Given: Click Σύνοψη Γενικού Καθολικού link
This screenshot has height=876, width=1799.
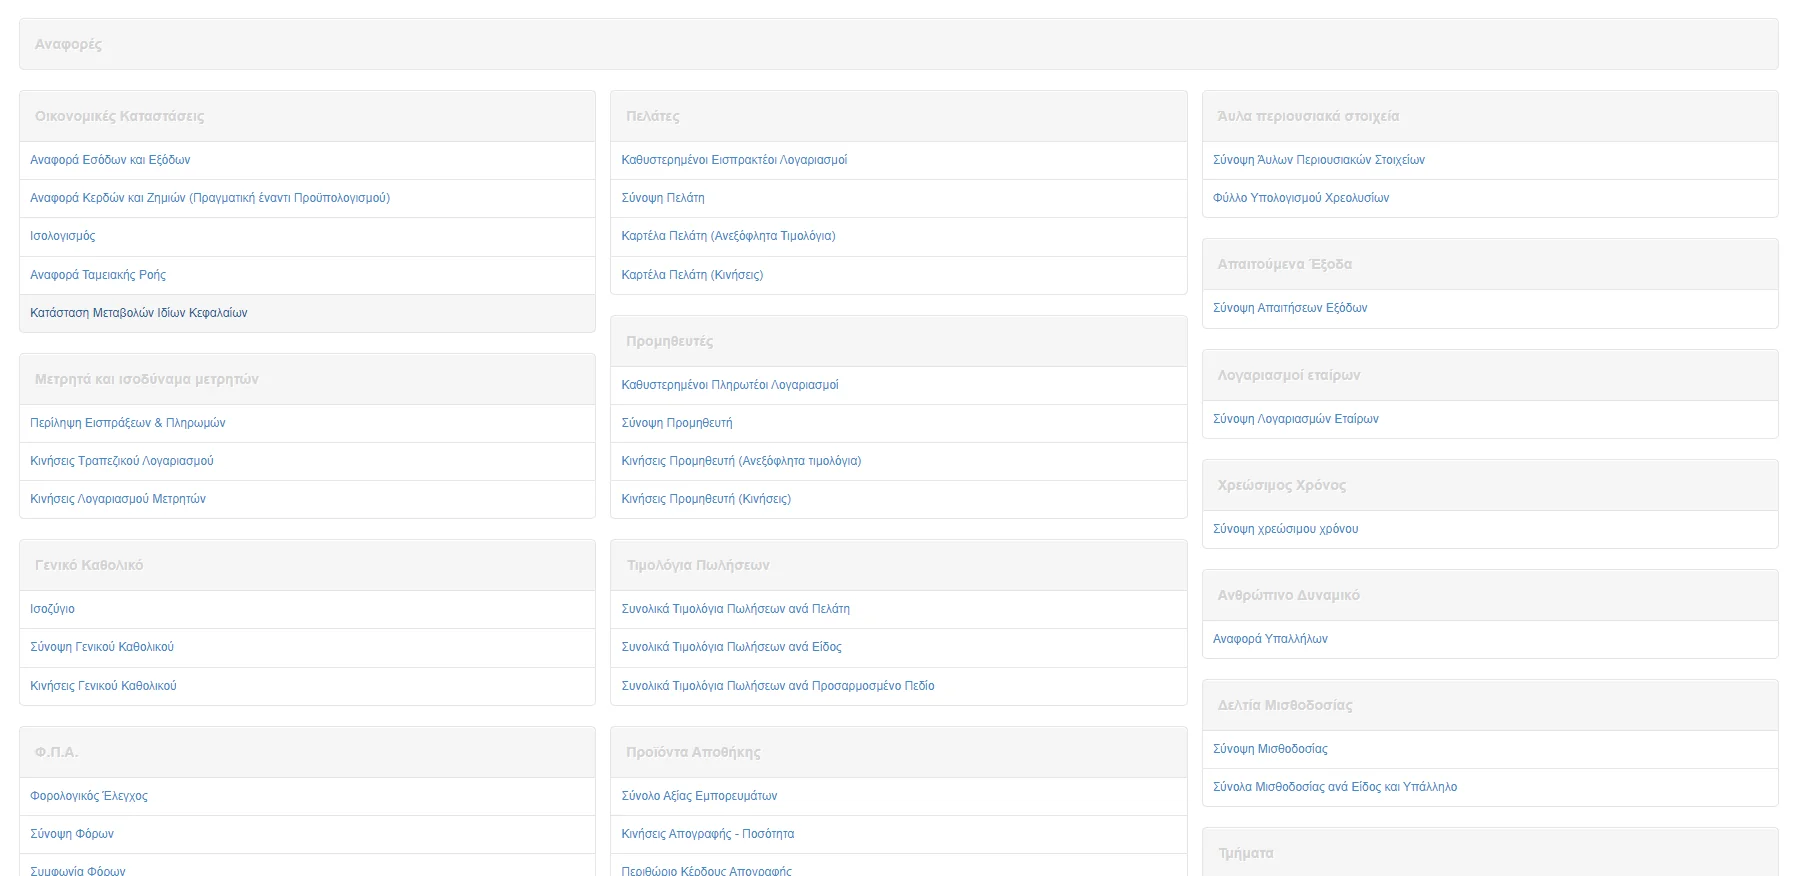Looking at the screenshot, I should pyautogui.click(x=102, y=647).
